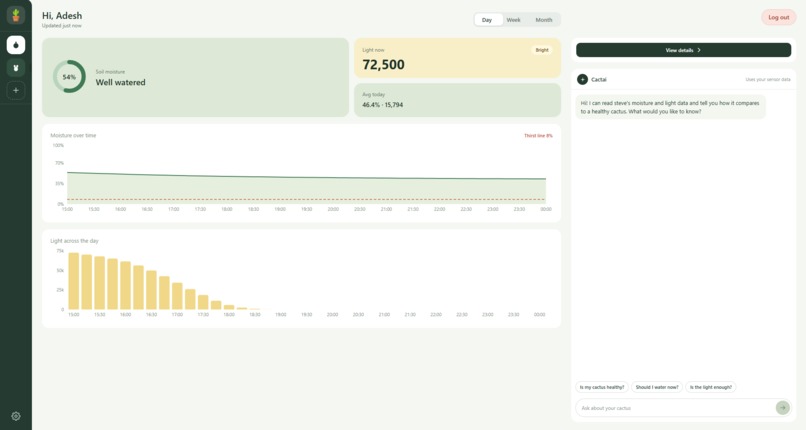Add a new plant with the sidebar plus icon
Screen dimensions: 806x430
[16, 90]
